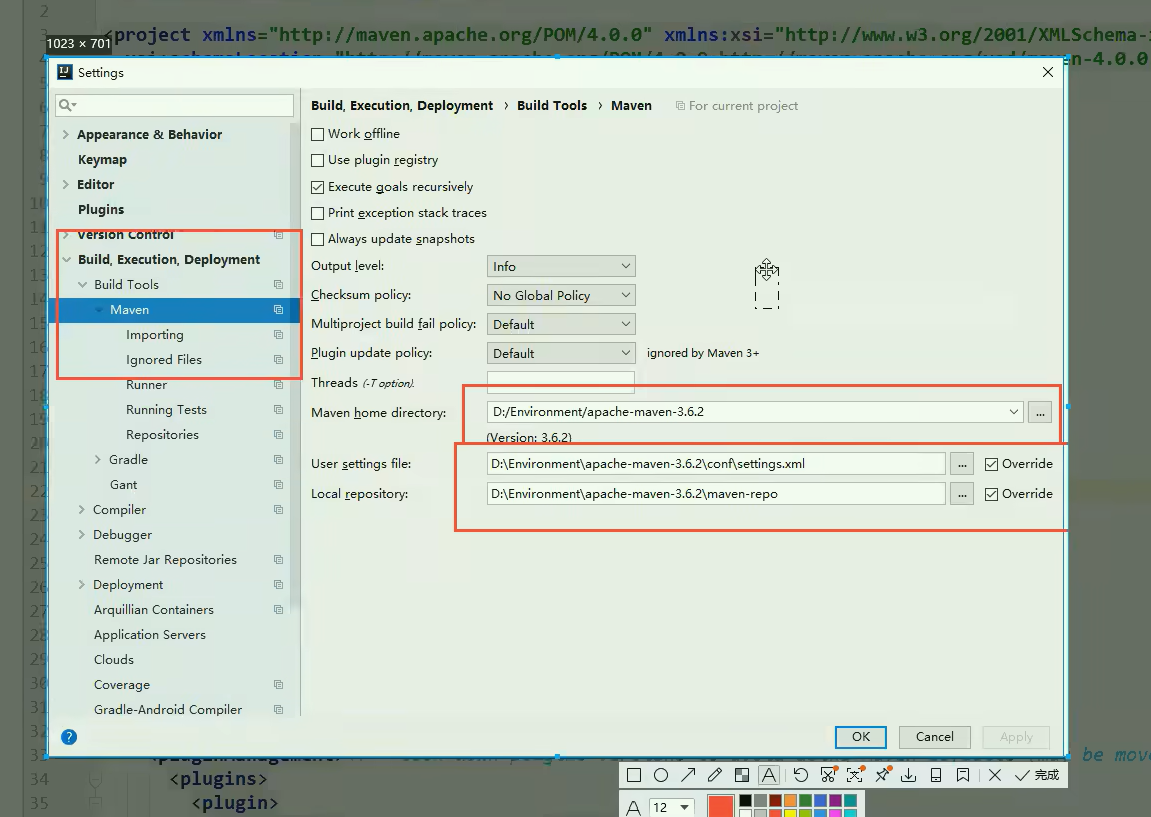Click the IntelliJ icon in Settings title bar
Viewport: 1151px width, 817px height.
tap(65, 72)
